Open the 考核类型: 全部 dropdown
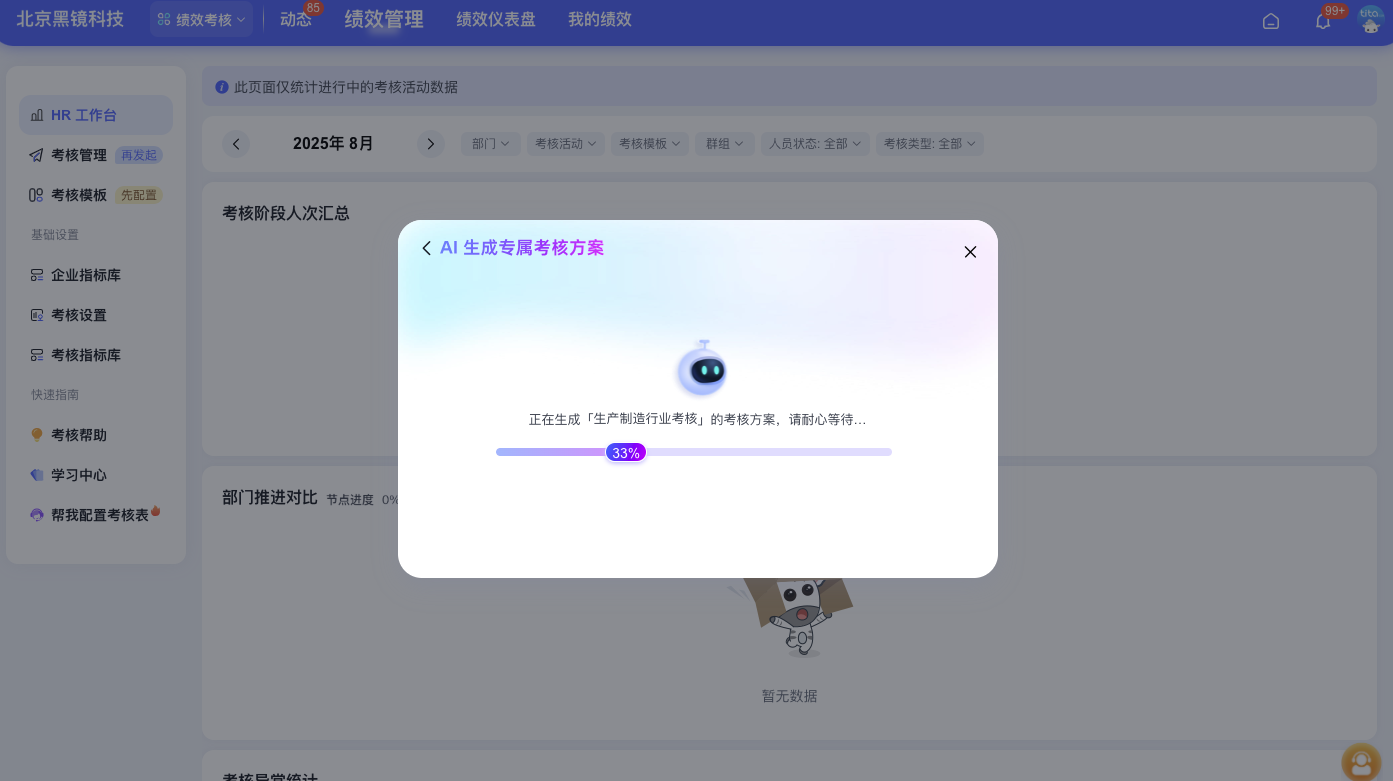Image resolution: width=1393 pixels, height=781 pixels. (929, 143)
